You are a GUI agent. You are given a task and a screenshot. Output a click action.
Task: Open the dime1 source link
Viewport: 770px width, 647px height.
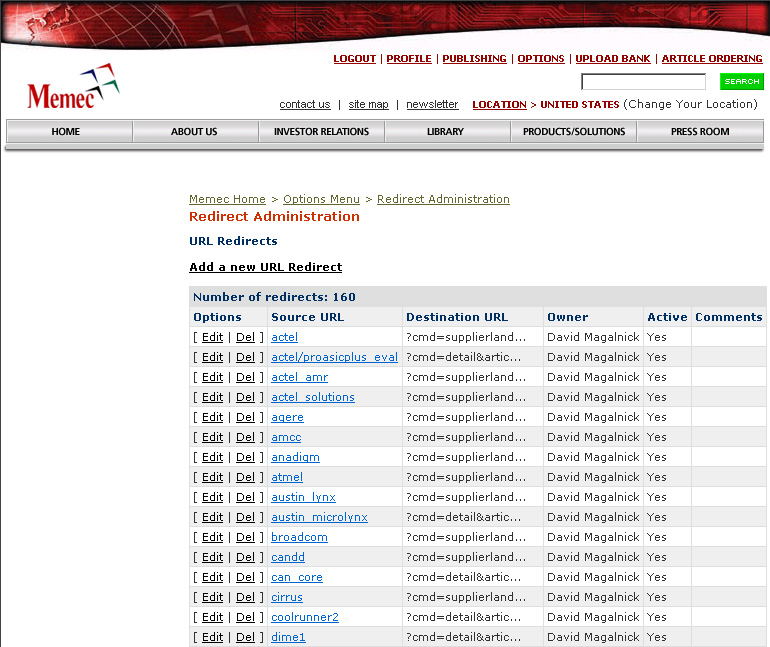pos(288,637)
